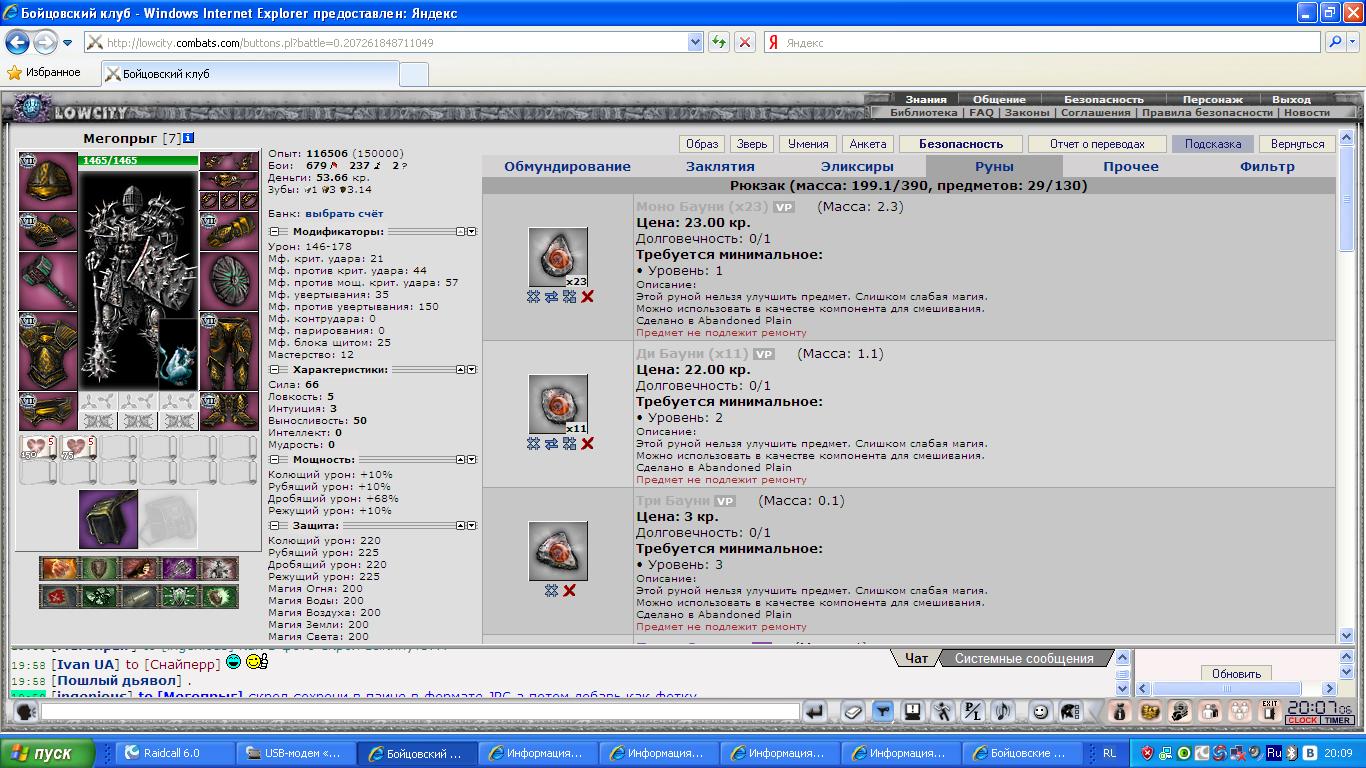Image resolution: width=1366 pixels, height=768 pixels.
Task: Switch to USB-модем window in taskbar
Action: click(298, 753)
